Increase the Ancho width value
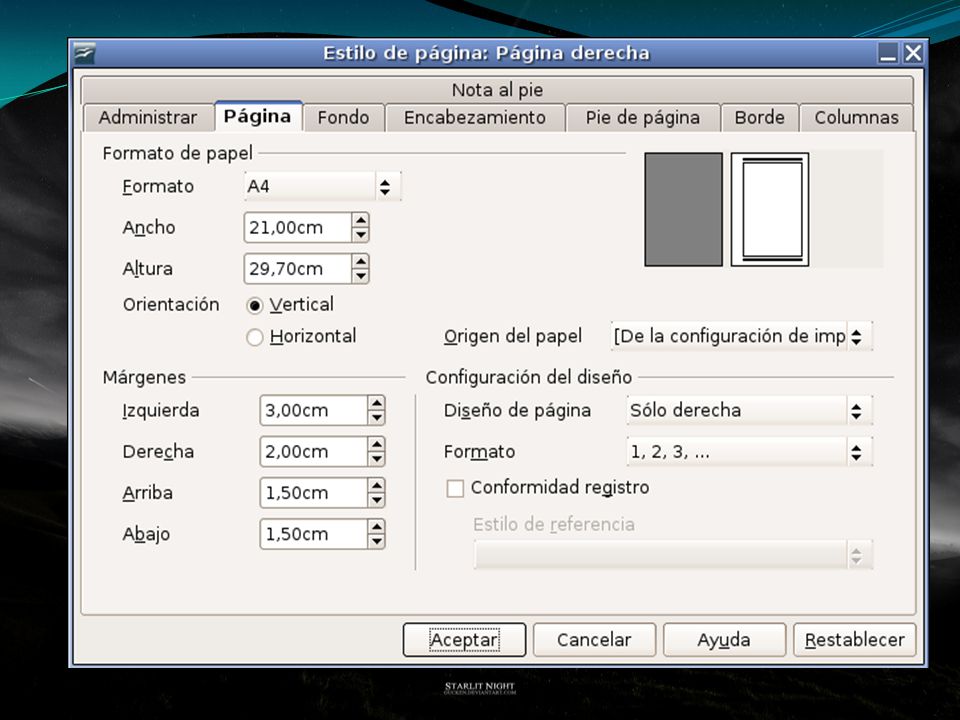The height and width of the screenshot is (720, 960). tap(361, 220)
